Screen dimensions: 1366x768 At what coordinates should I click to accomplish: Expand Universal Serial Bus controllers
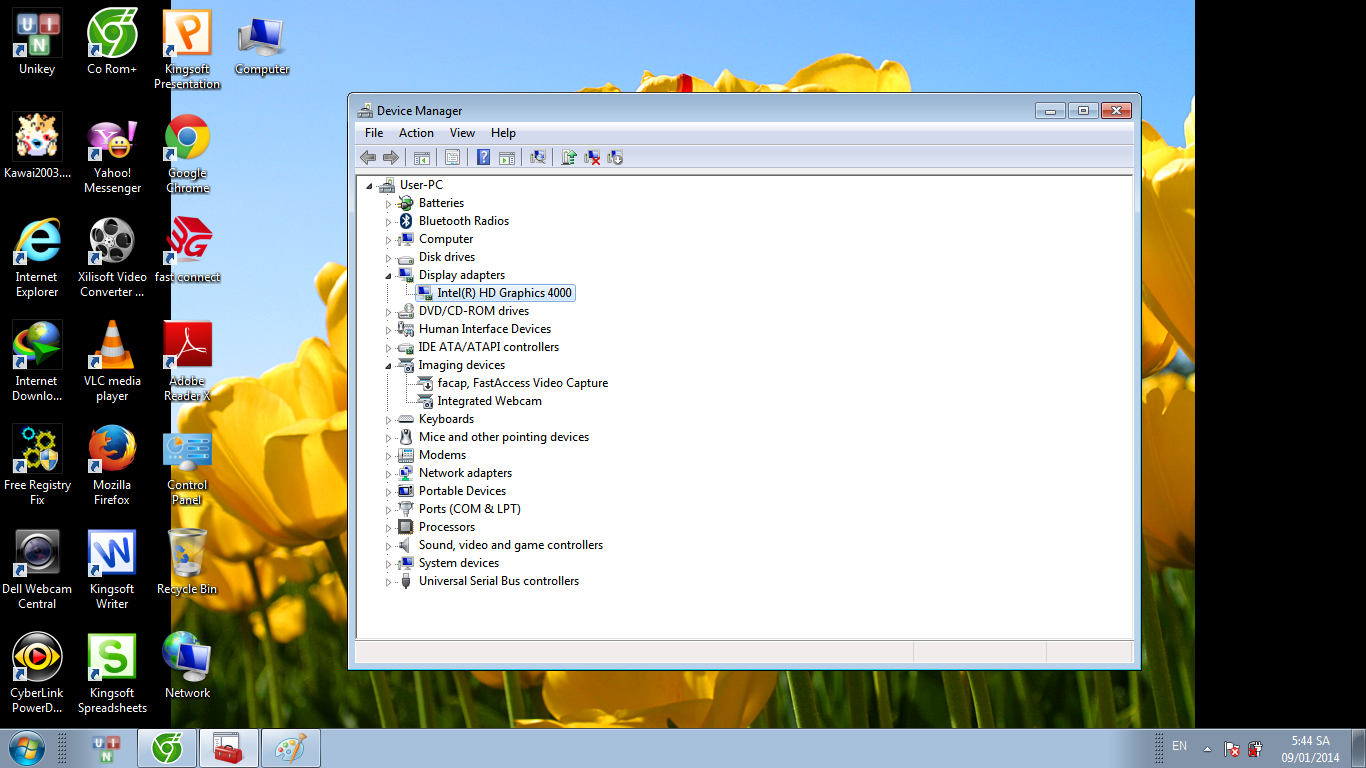pos(389,582)
